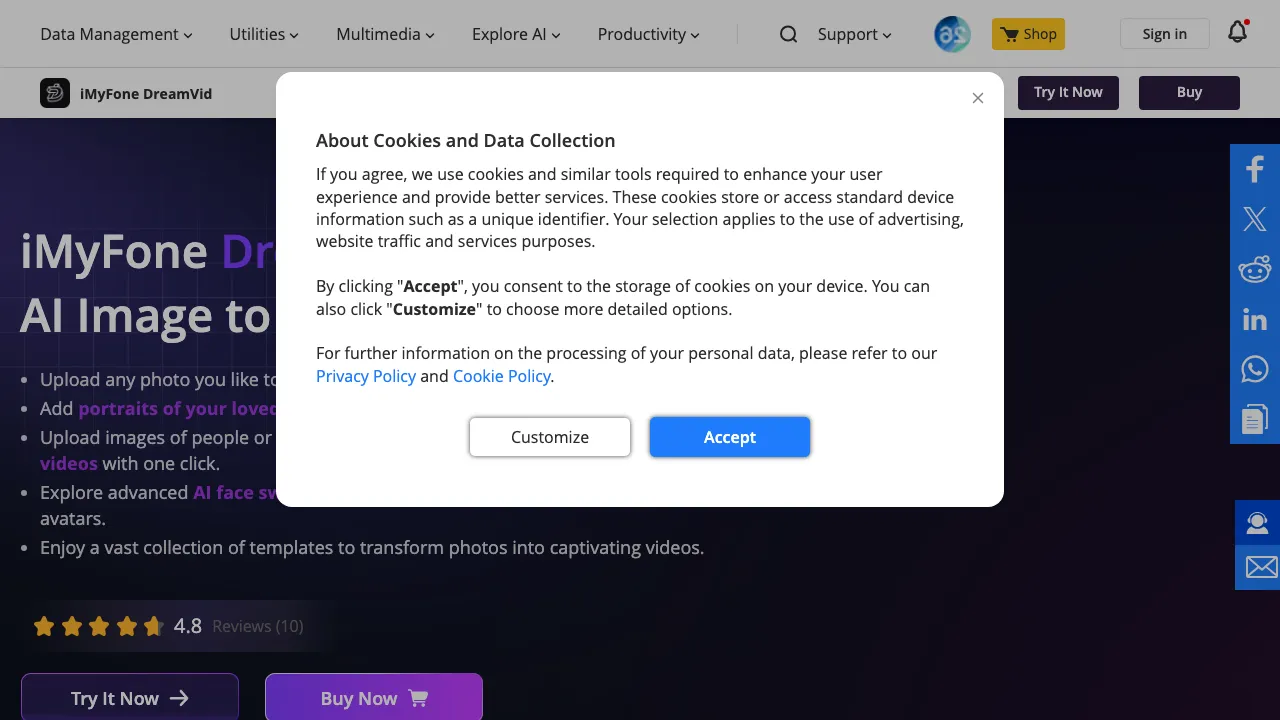Expand the Utilities dropdown menu

coord(264,34)
